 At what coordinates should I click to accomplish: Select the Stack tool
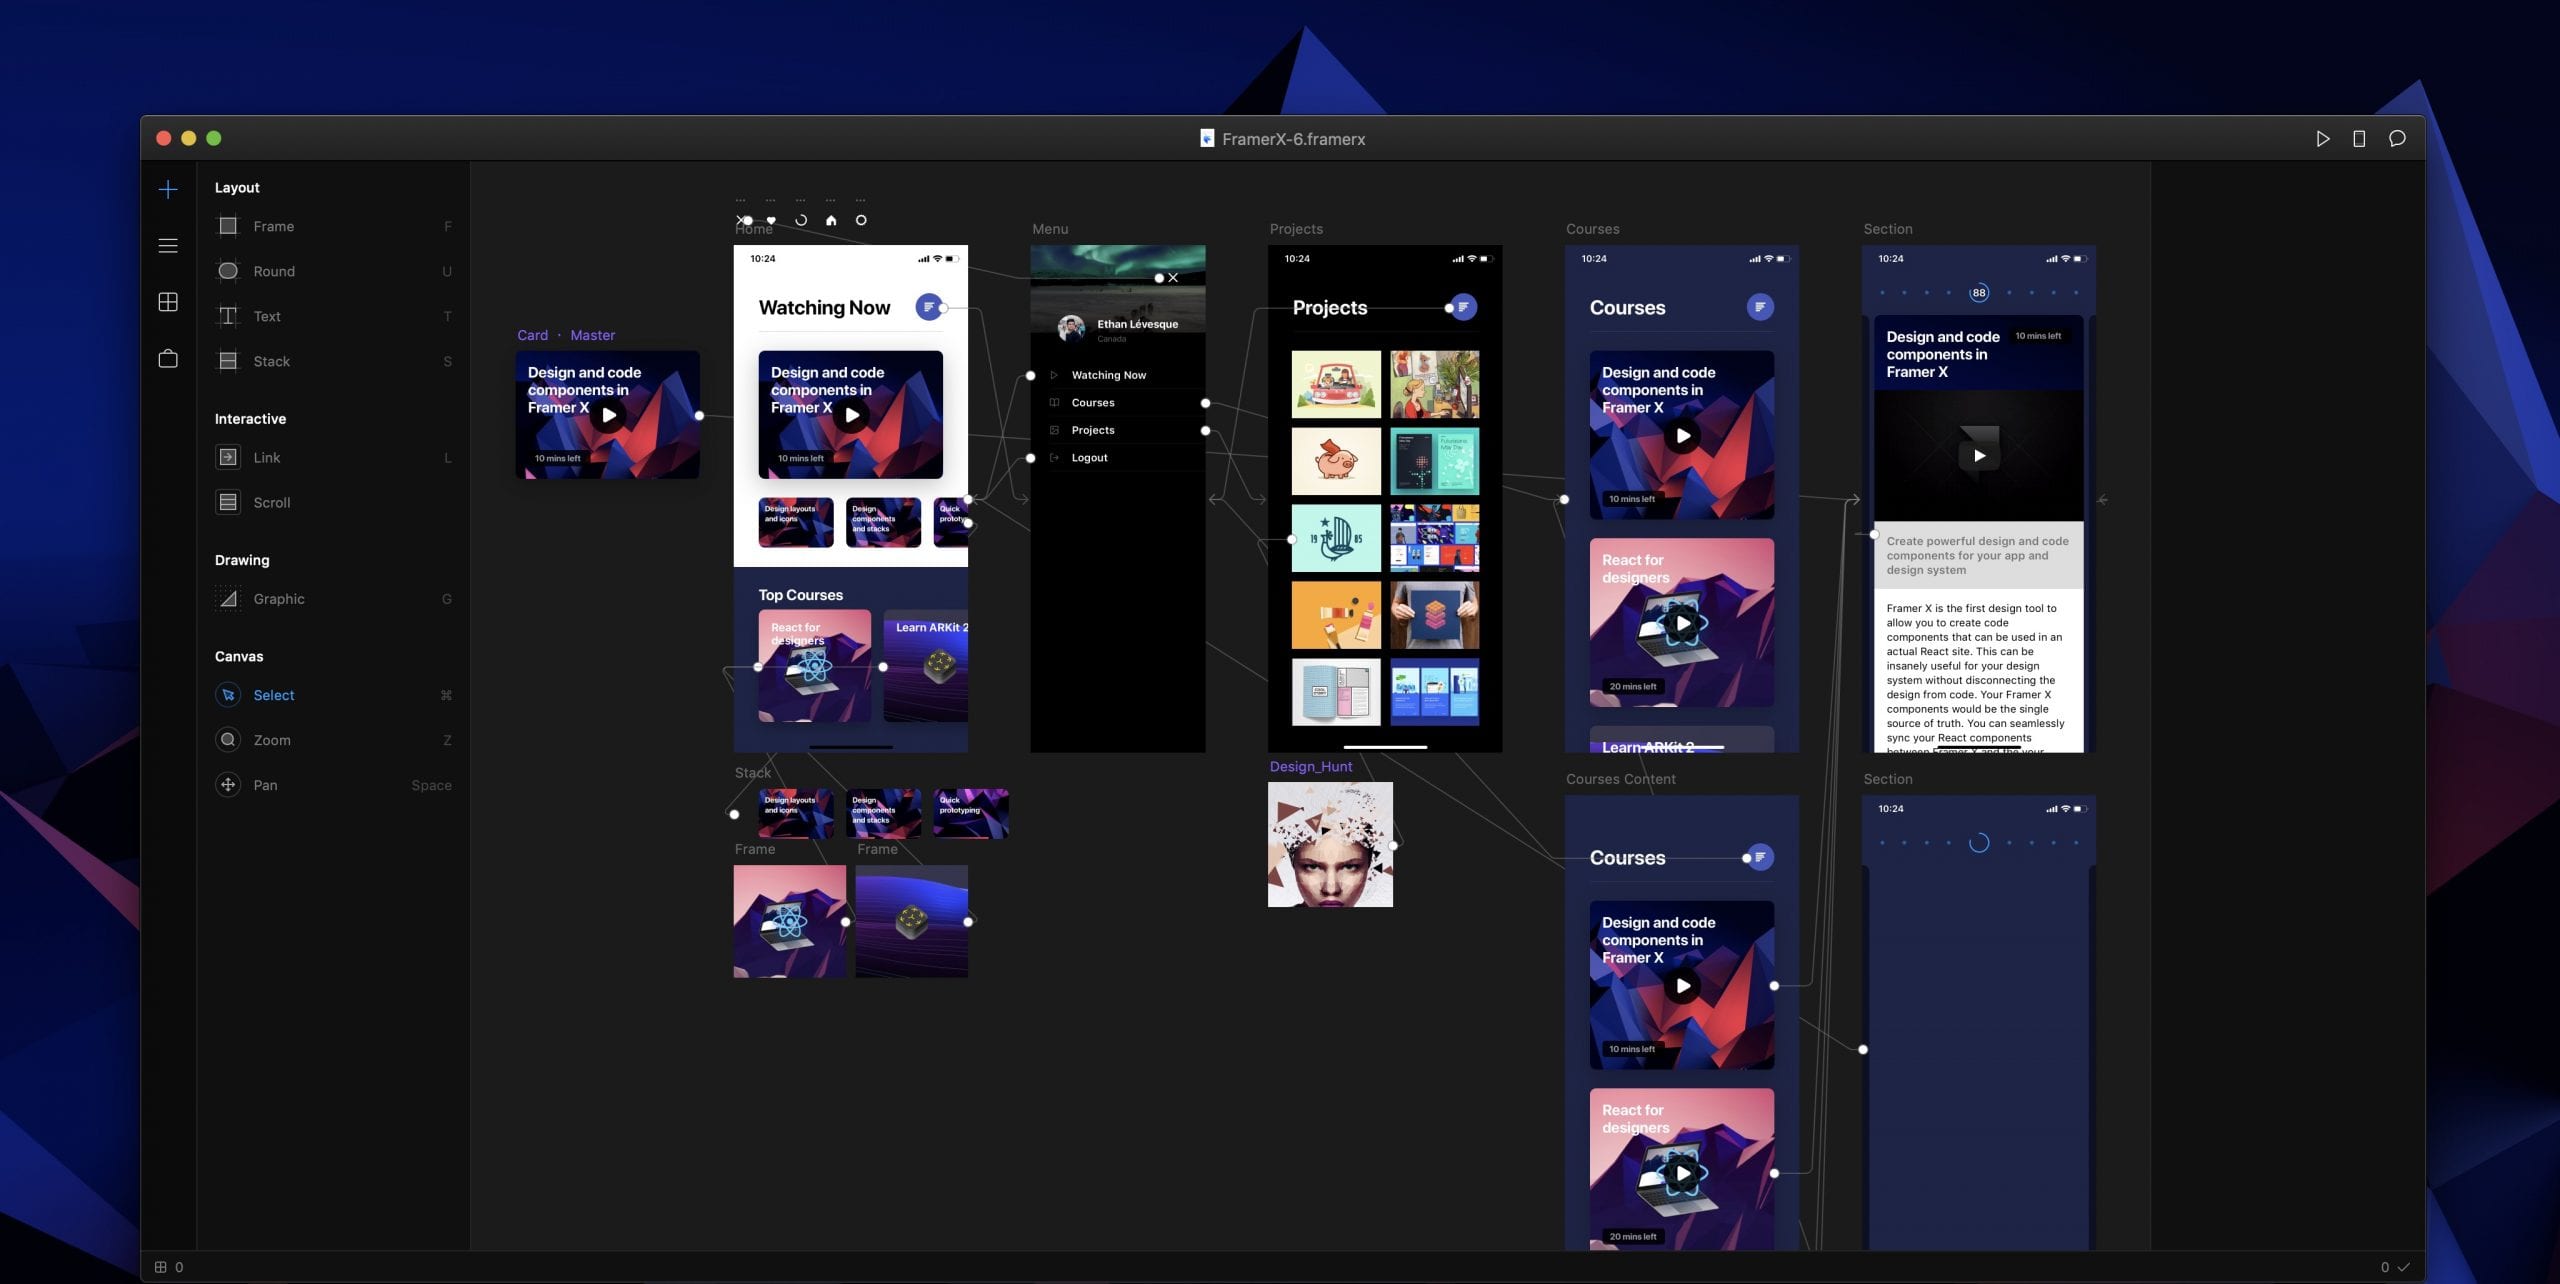[x=333, y=361]
